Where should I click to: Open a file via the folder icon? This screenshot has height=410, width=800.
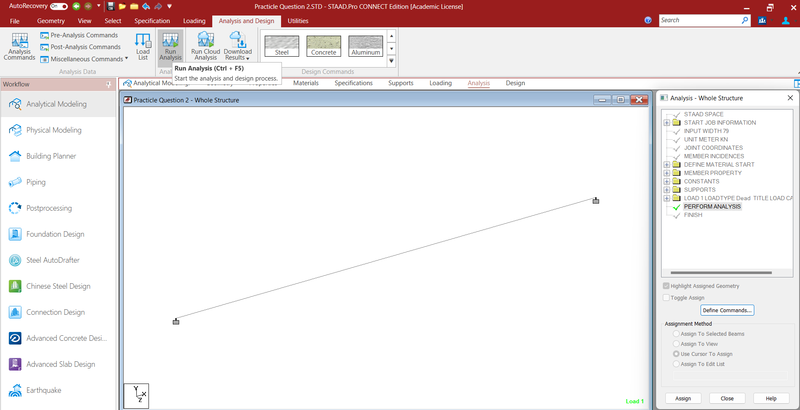(x=122, y=7)
